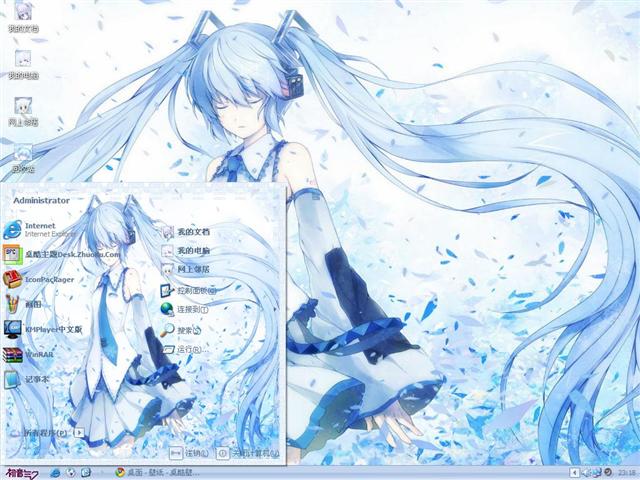This screenshot has height=480, width=640.
Task: Open 控制面板(C) control panel entry
Action: pyautogui.click(x=189, y=291)
